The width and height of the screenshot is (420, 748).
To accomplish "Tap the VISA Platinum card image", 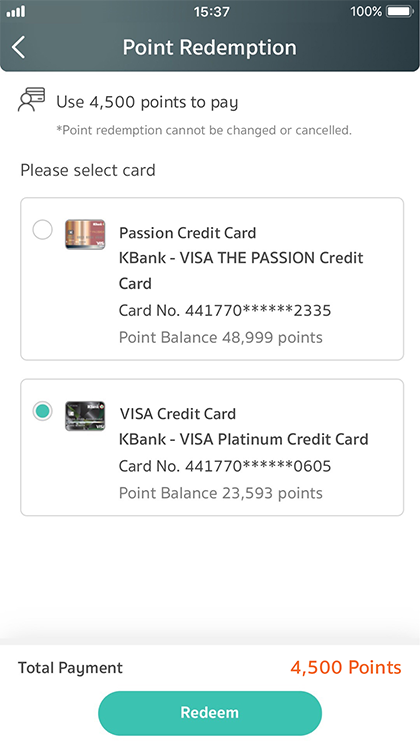I will [x=85, y=416].
